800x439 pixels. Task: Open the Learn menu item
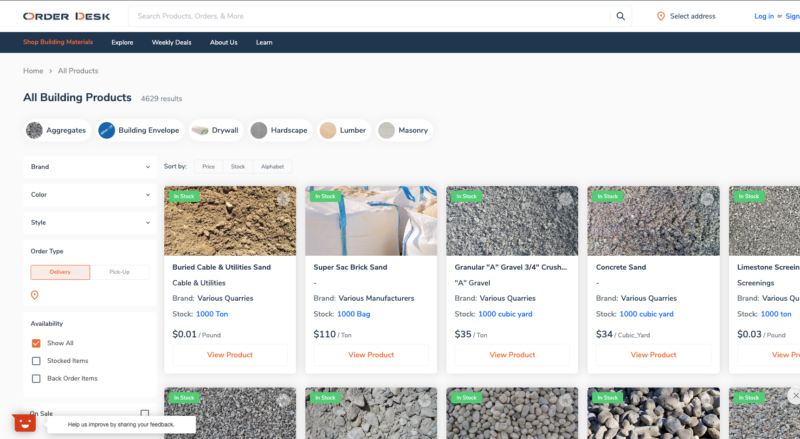point(264,42)
